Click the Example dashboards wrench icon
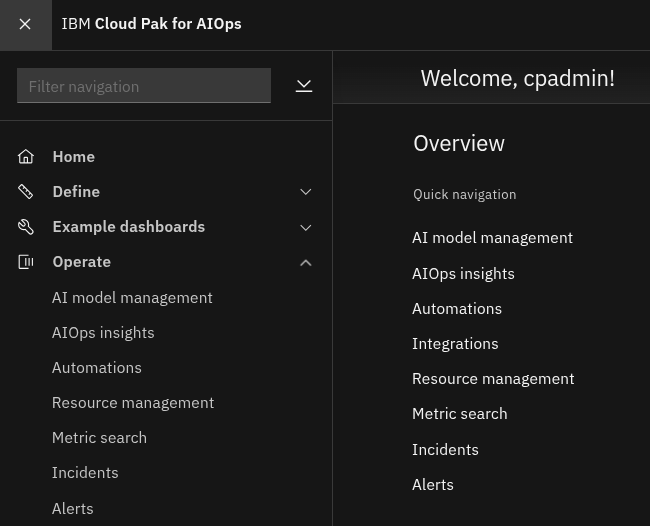The height and width of the screenshot is (526, 650). tap(26, 227)
